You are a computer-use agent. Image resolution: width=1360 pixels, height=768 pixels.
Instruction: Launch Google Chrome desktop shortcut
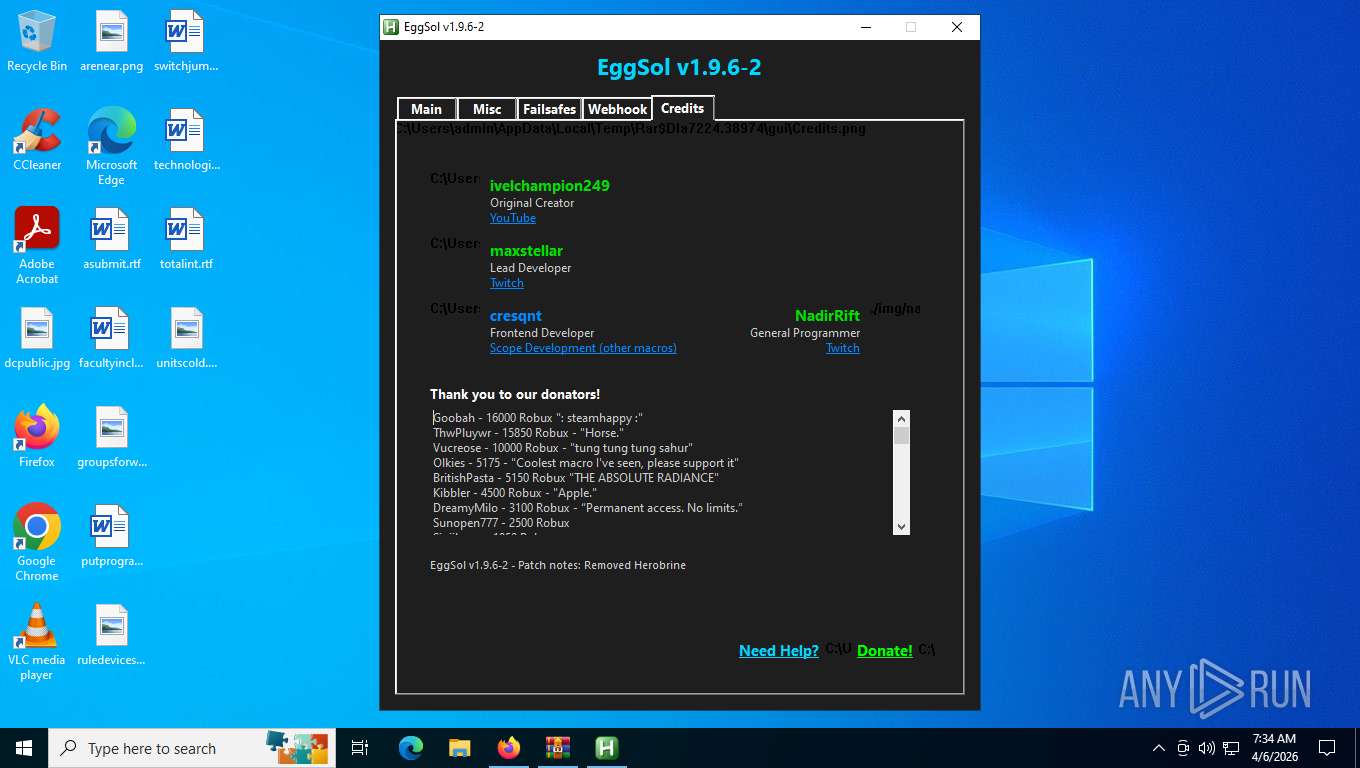pos(37,543)
